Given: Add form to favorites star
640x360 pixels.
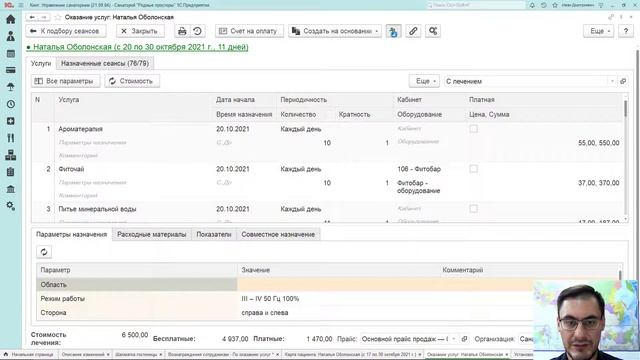Looking at the screenshot, I should (x=58, y=17).
